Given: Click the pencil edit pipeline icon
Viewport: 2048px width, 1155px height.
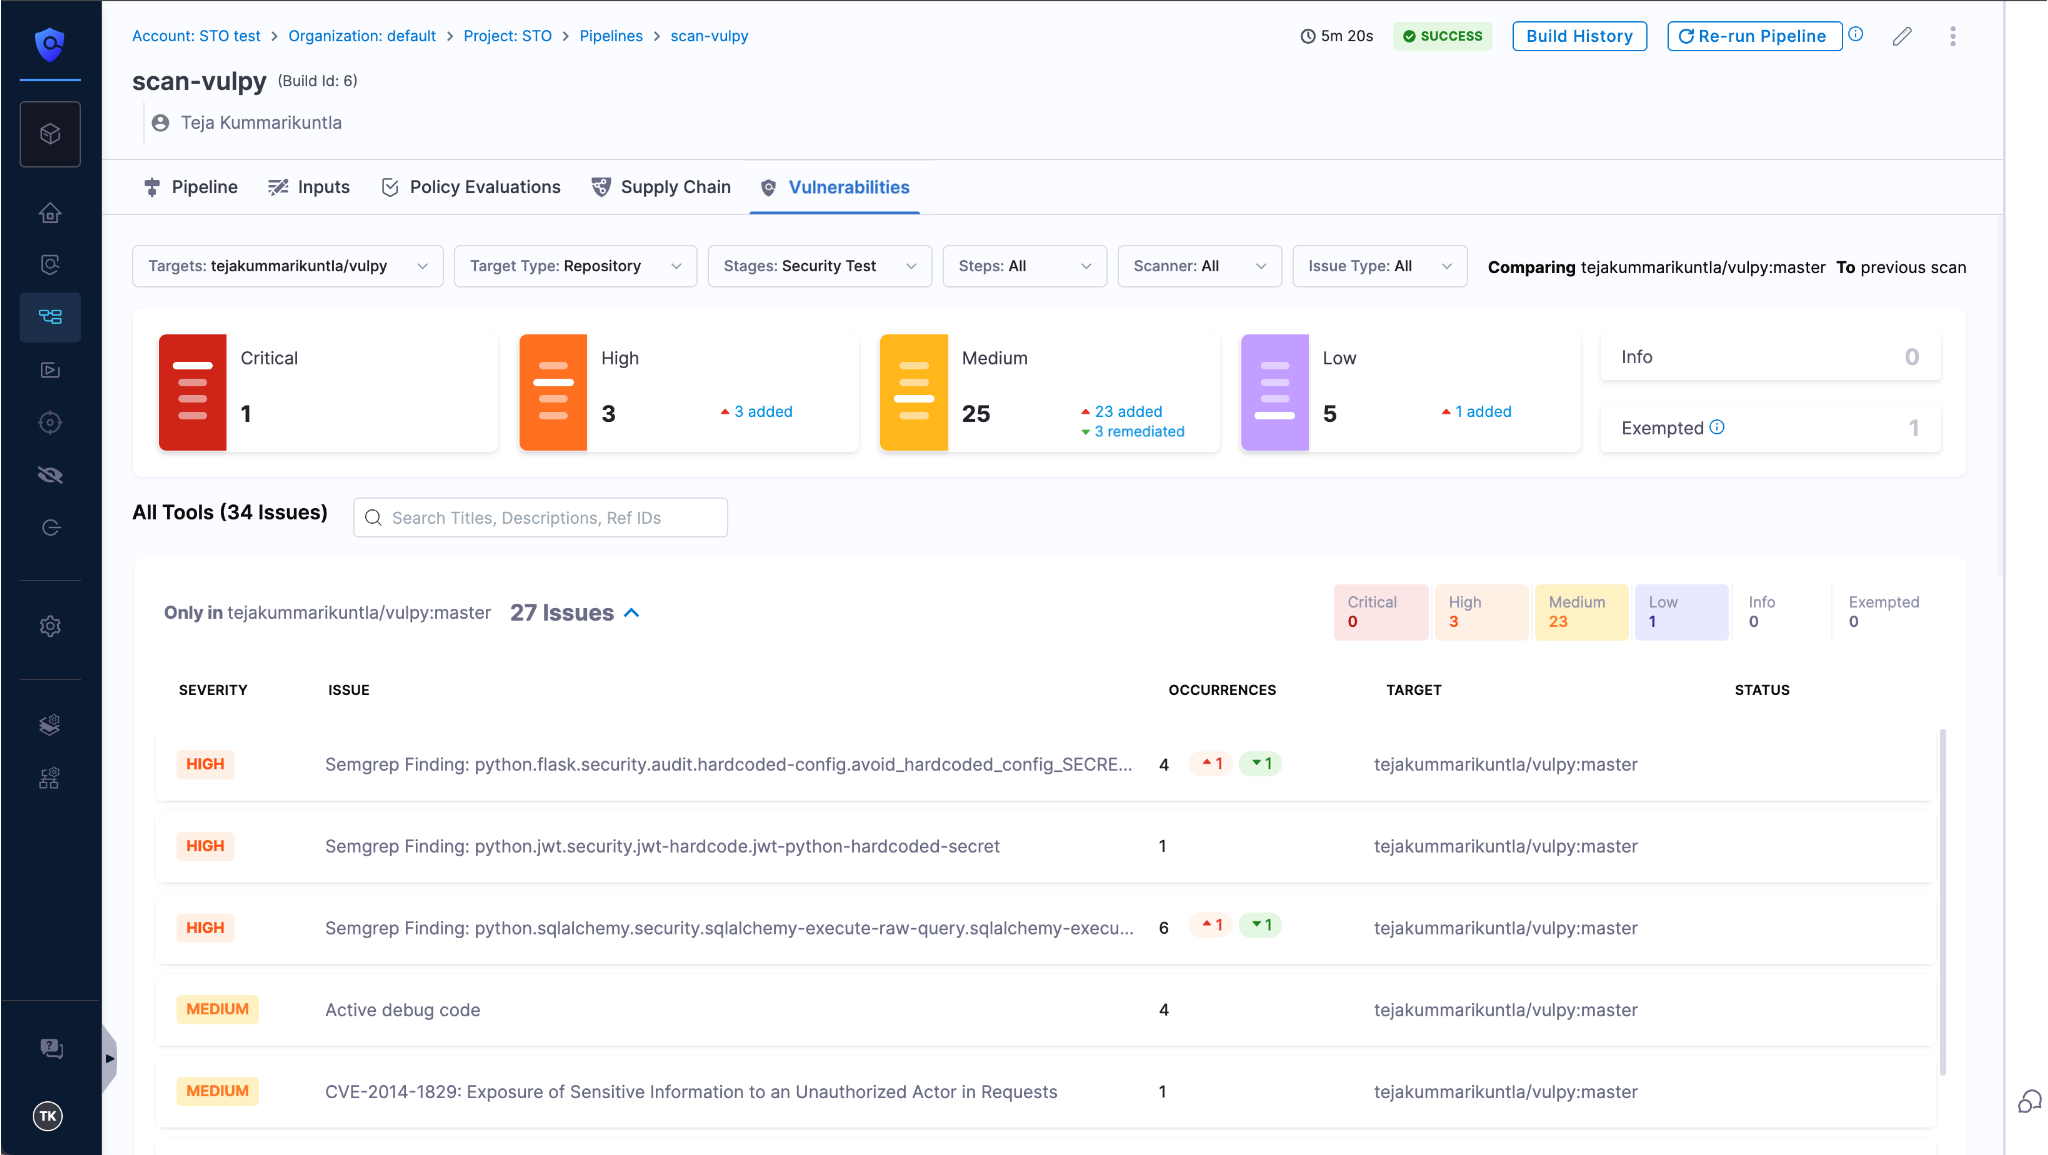Looking at the screenshot, I should click(x=1902, y=37).
